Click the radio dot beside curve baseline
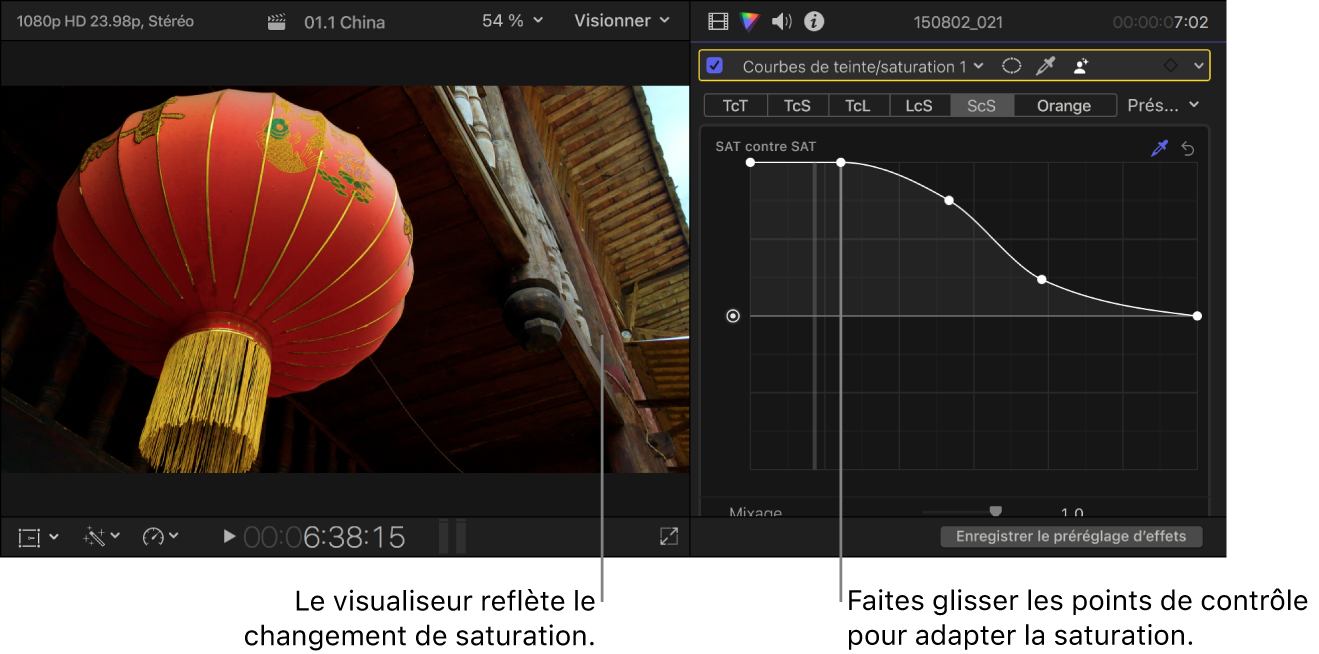The width and height of the screenshot is (1319, 654). pos(733,316)
